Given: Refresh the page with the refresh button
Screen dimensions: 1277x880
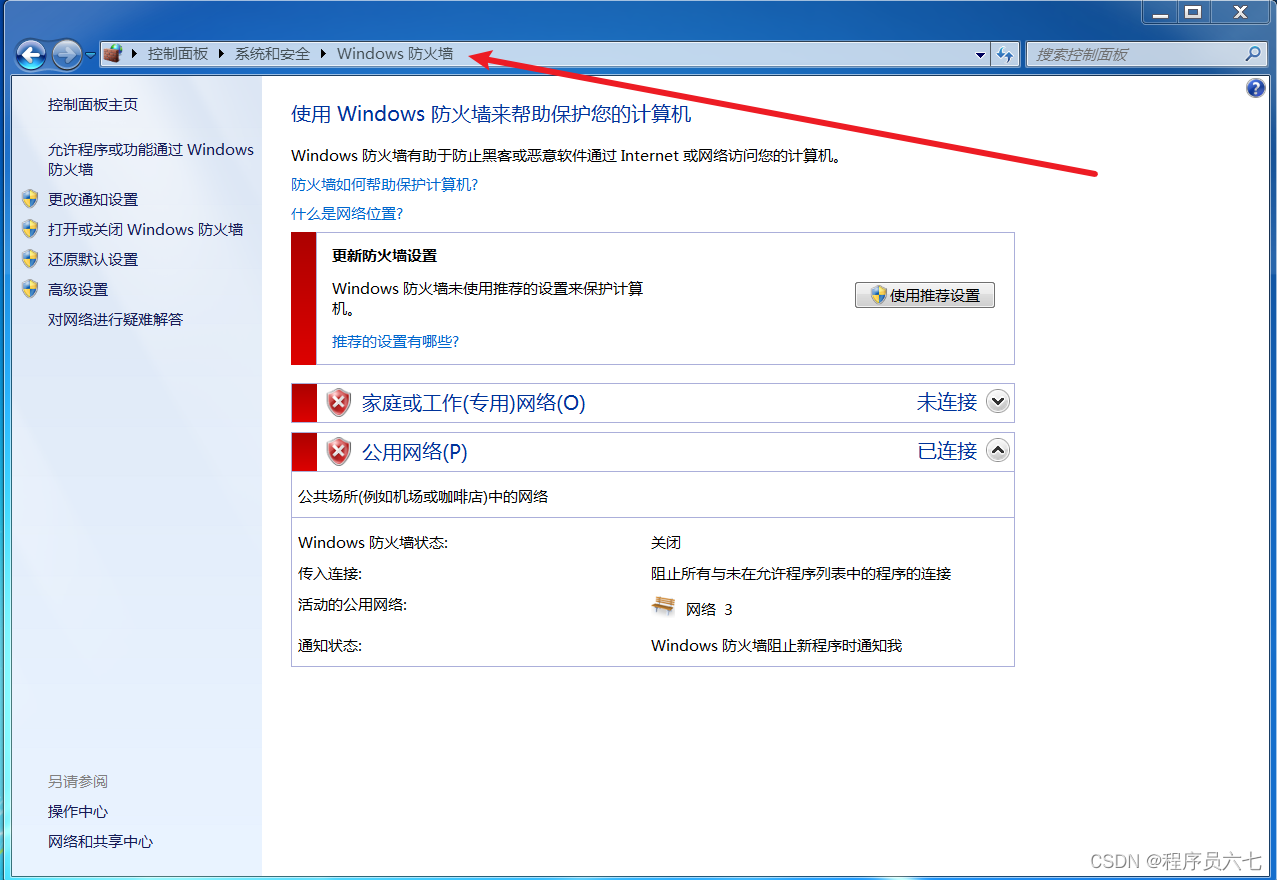Looking at the screenshot, I should 1005,55.
